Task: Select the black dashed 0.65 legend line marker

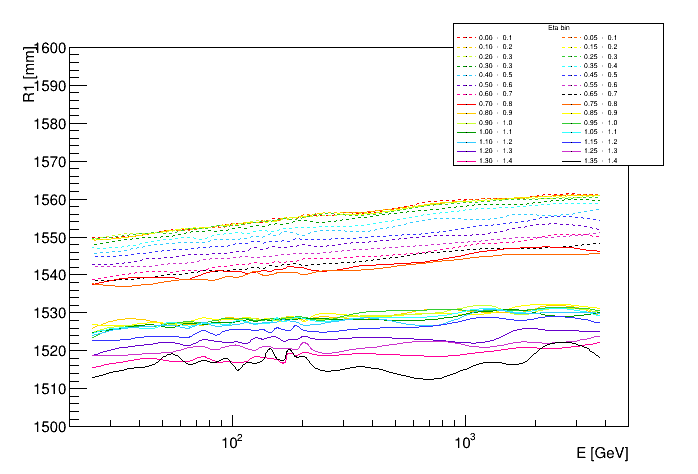Action: (571, 94)
